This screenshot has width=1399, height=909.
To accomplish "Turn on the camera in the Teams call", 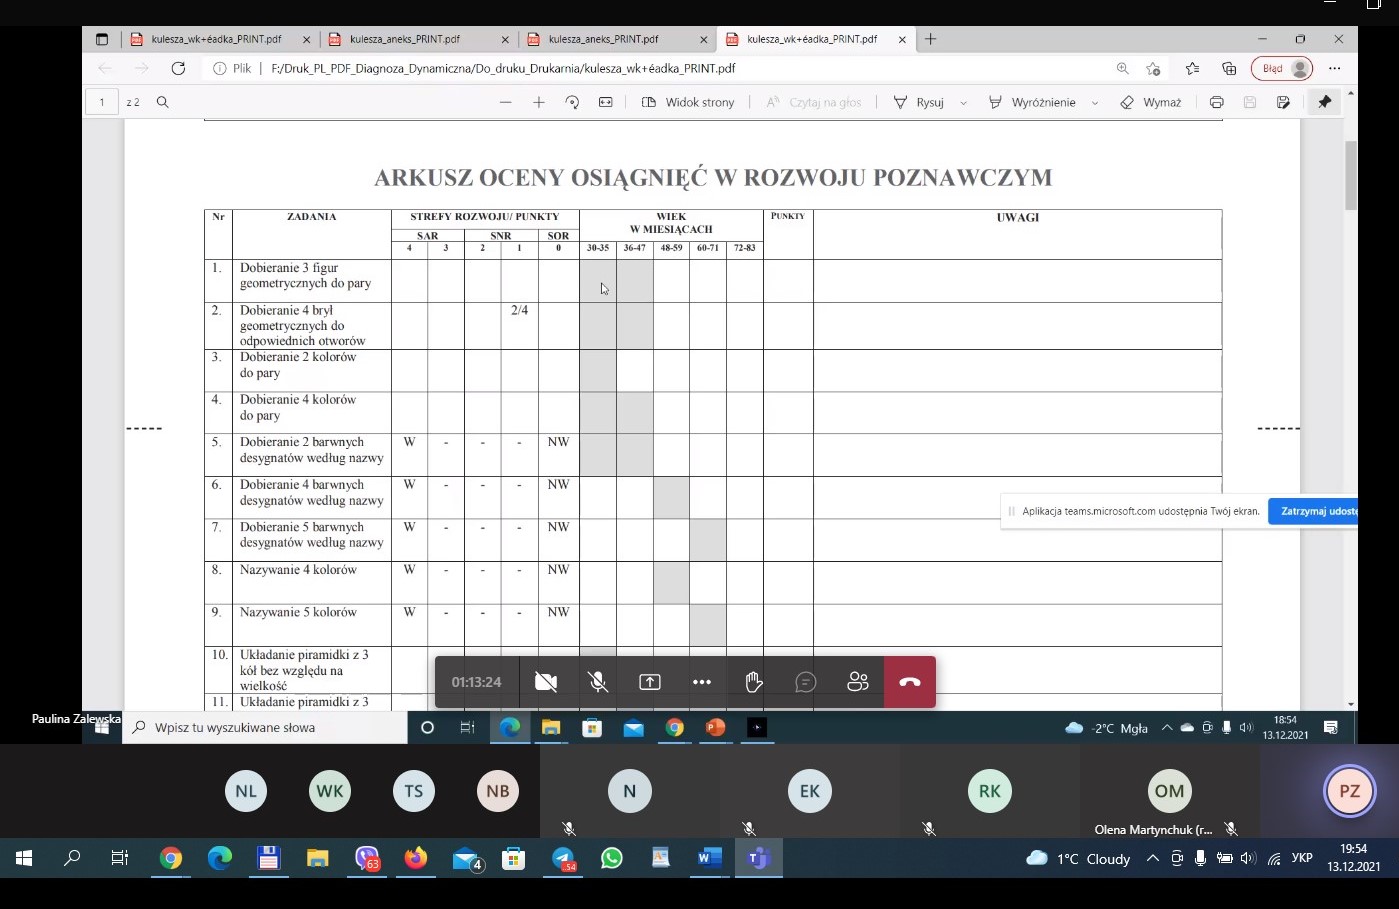I will coord(545,681).
